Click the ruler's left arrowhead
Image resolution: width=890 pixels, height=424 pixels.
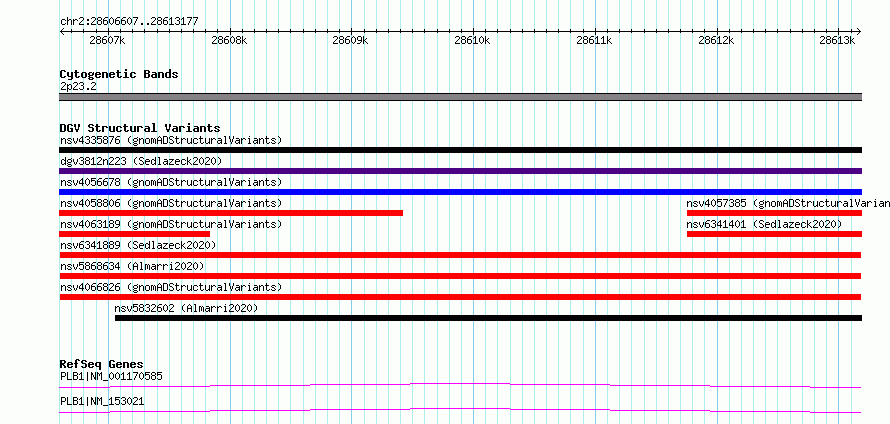[x=62, y=31]
